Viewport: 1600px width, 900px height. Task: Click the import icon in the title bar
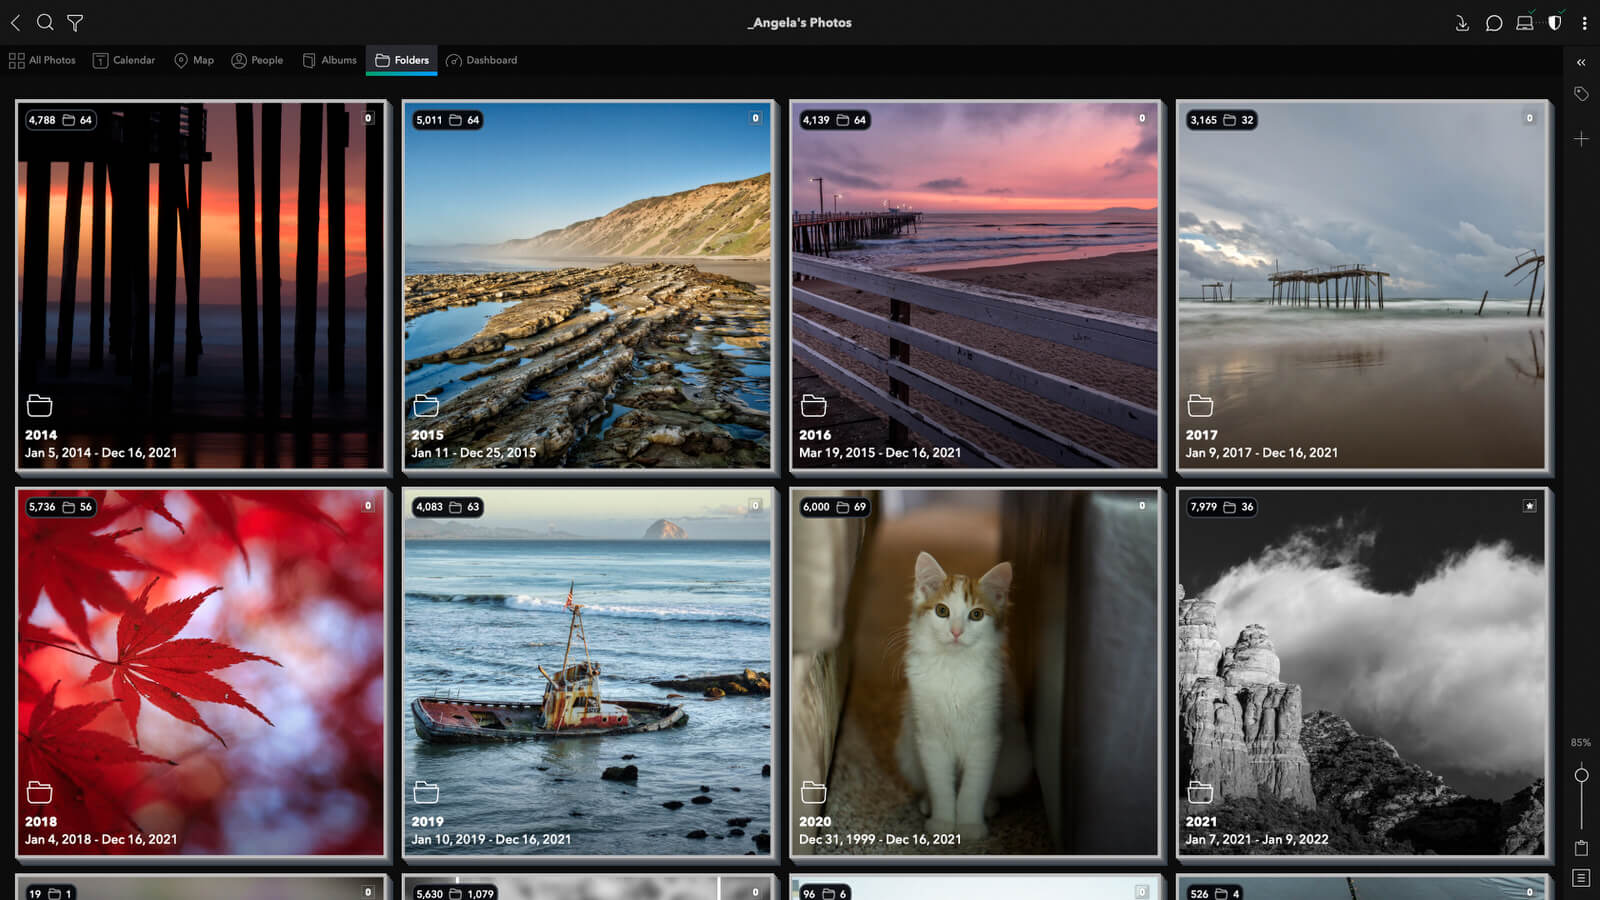tap(1462, 22)
